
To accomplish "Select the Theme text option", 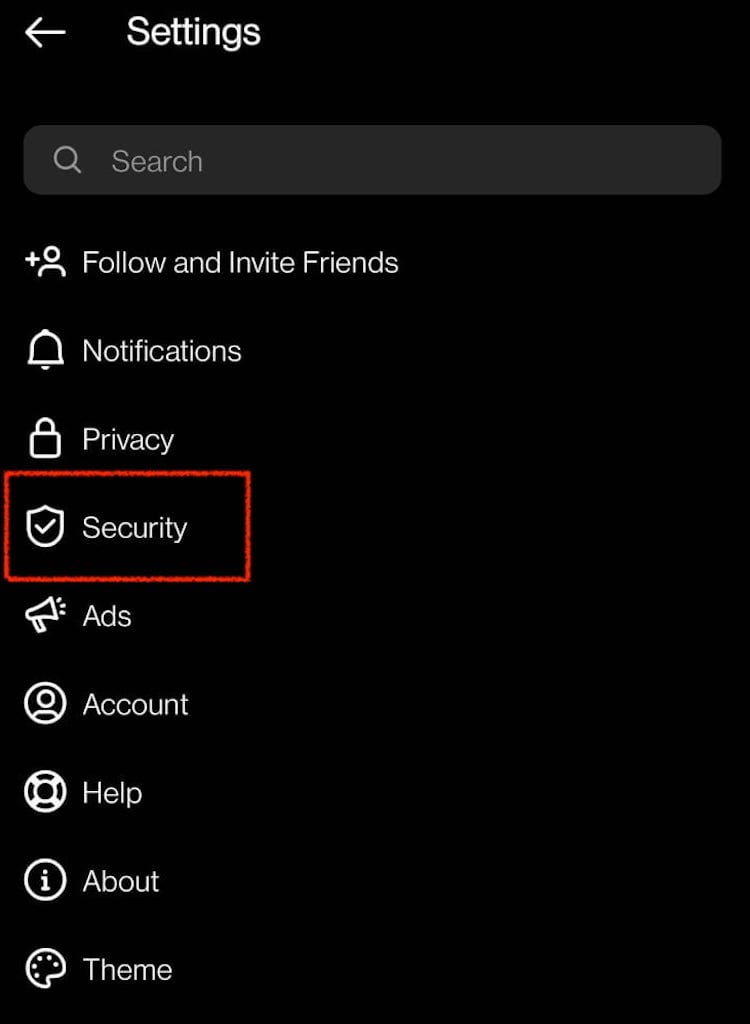I will click(x=127, y=970).
